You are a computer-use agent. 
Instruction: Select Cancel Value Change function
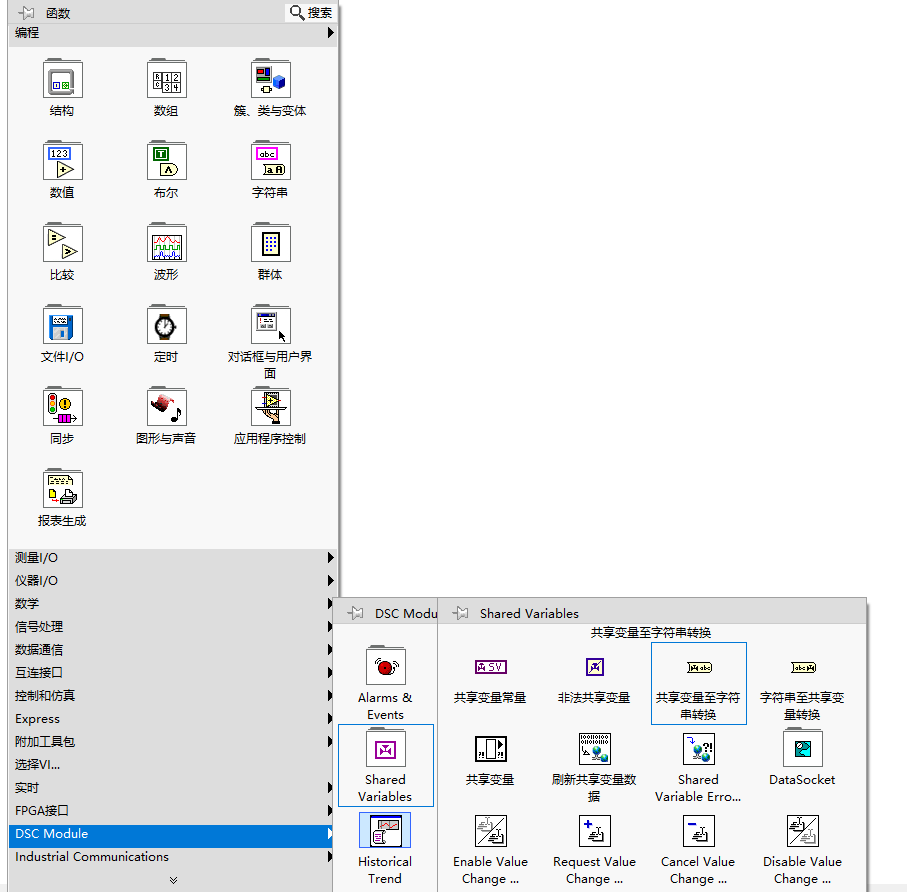click(x=699, y=831)
